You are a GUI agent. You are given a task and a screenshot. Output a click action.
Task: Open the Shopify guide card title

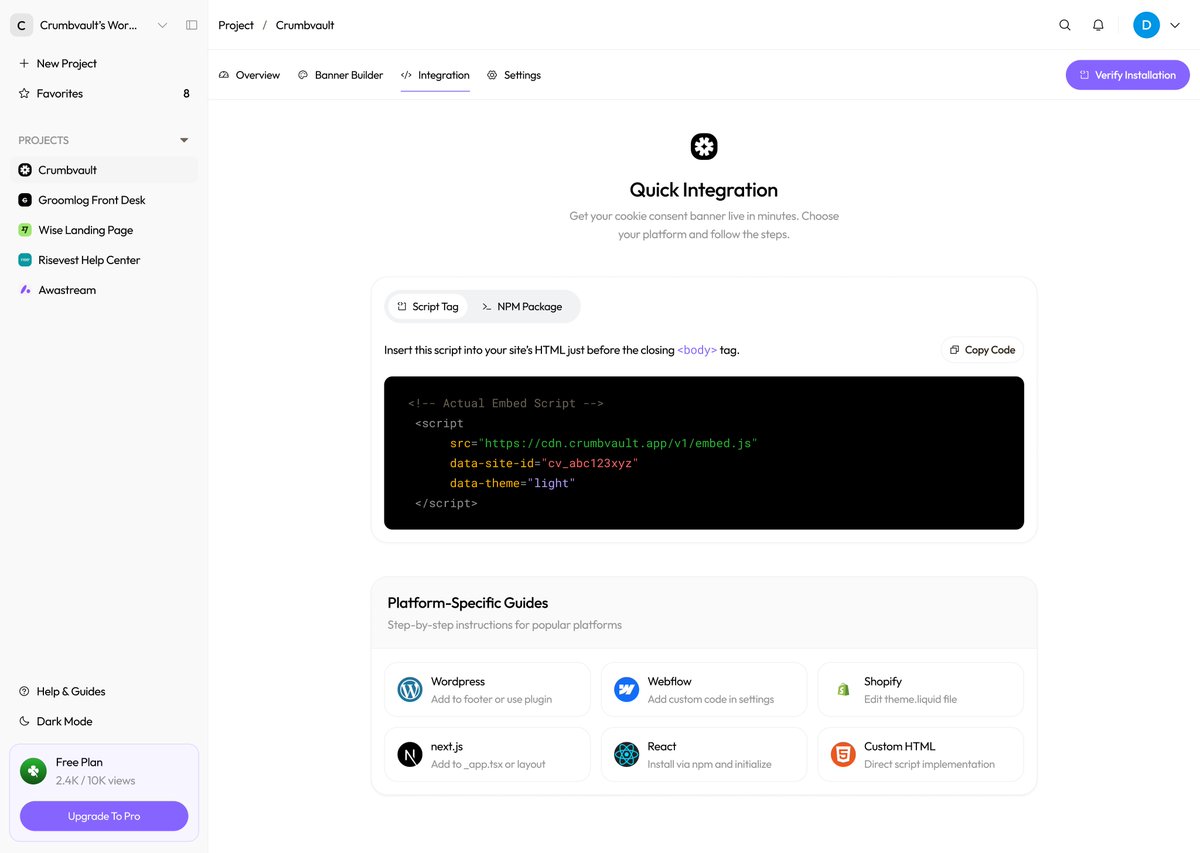pos(883,681)
